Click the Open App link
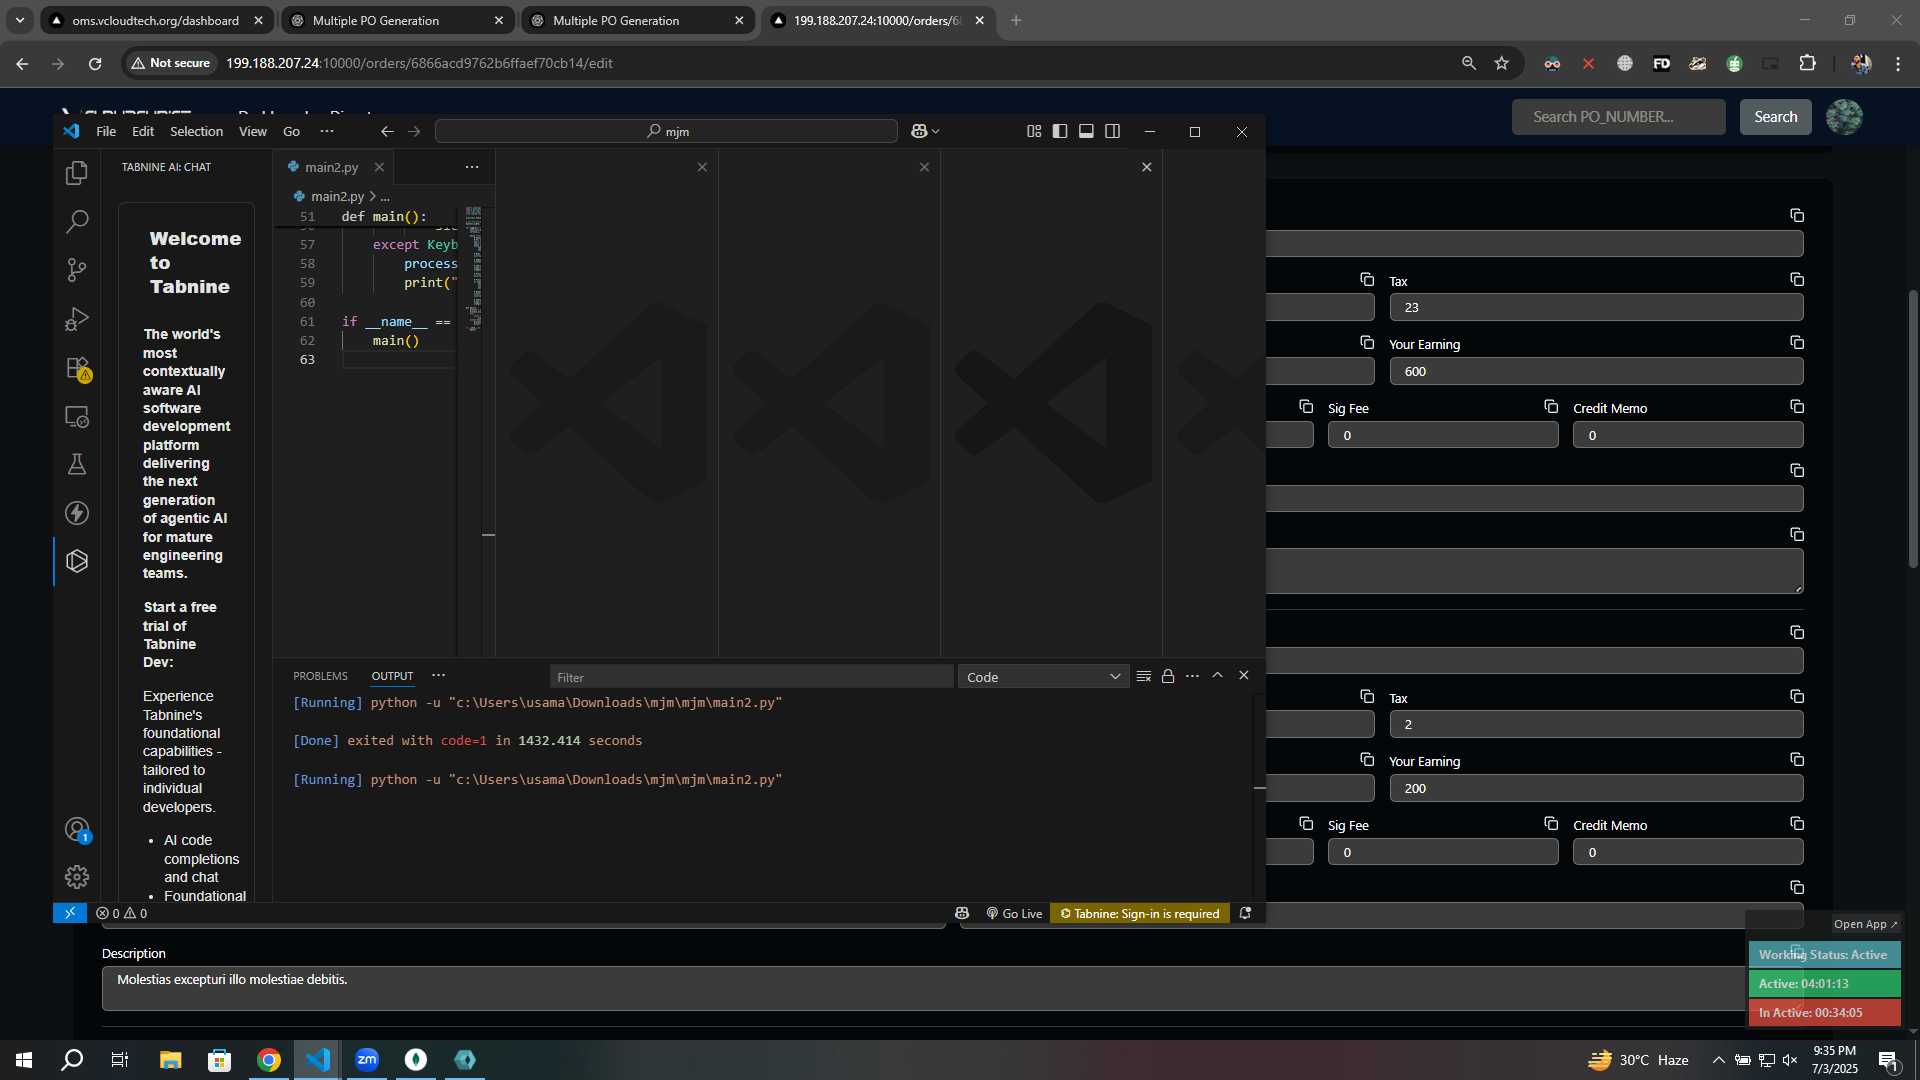 (x=1865, y=924)
